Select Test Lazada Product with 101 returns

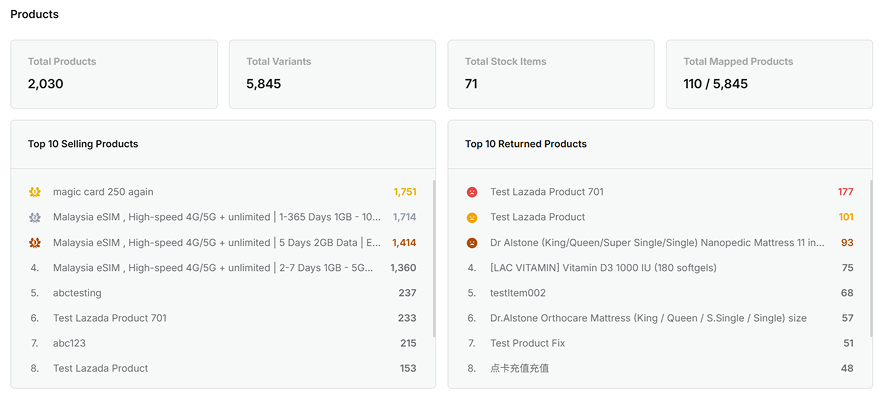tap(538, 217)
